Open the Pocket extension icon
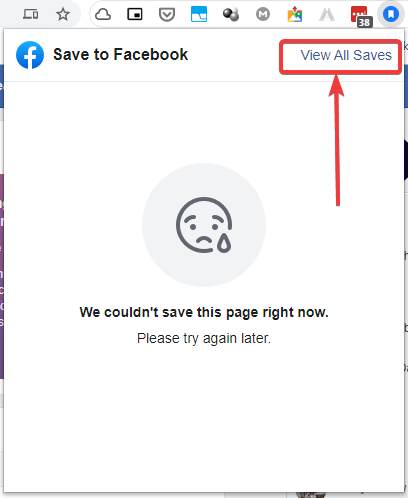Screen dimensions: 408x498 pos(167,15)
